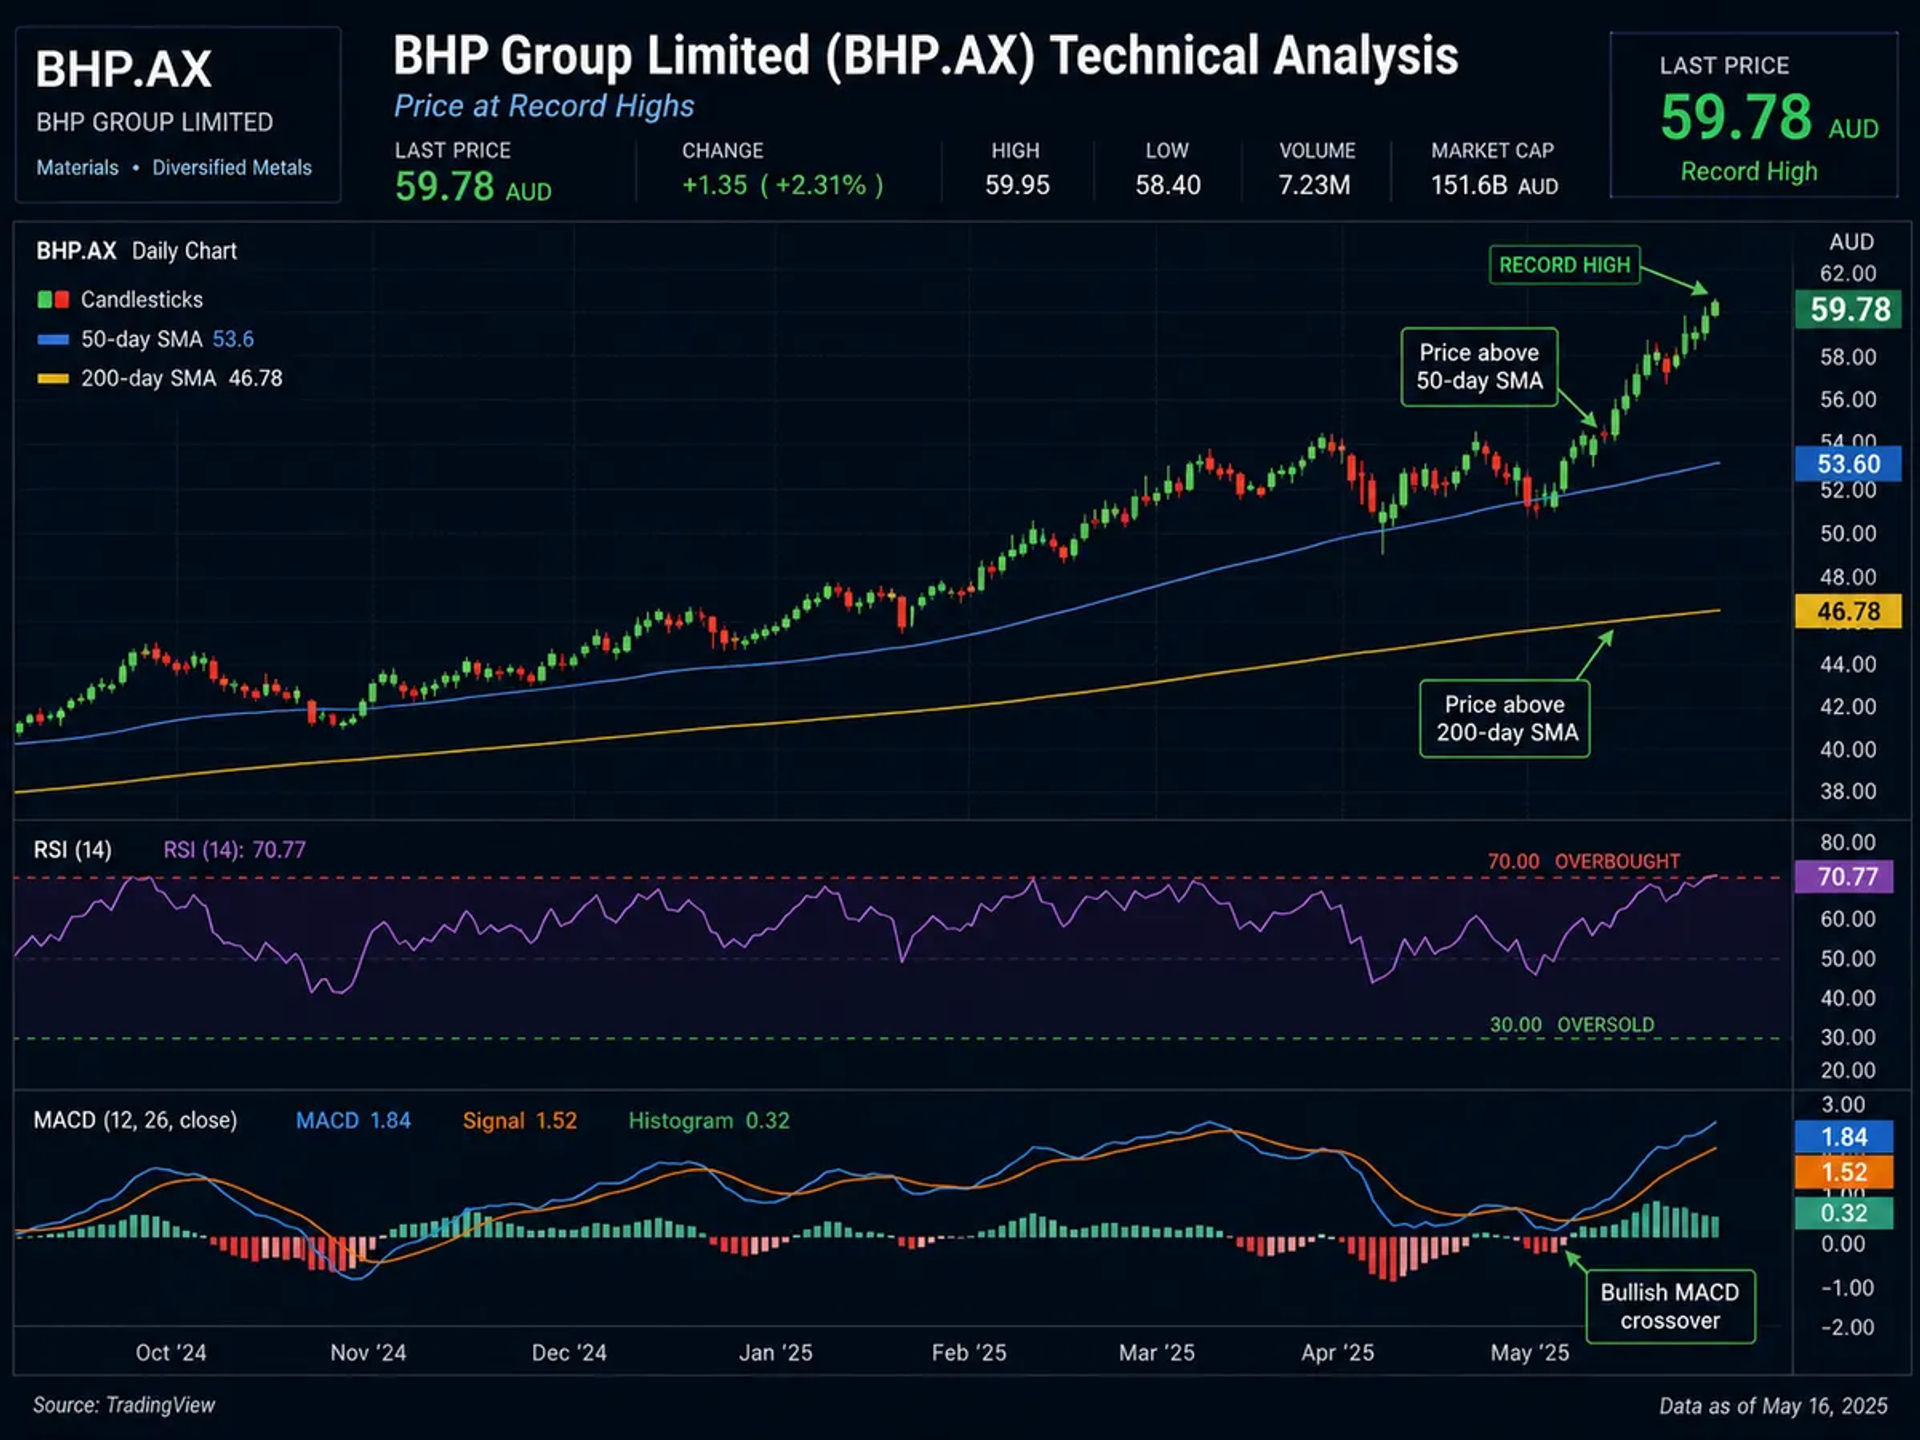This screenshot has width=1920, height=1440.
Task: Click the Jan '25 date axis label
Action: [776, 1353]
